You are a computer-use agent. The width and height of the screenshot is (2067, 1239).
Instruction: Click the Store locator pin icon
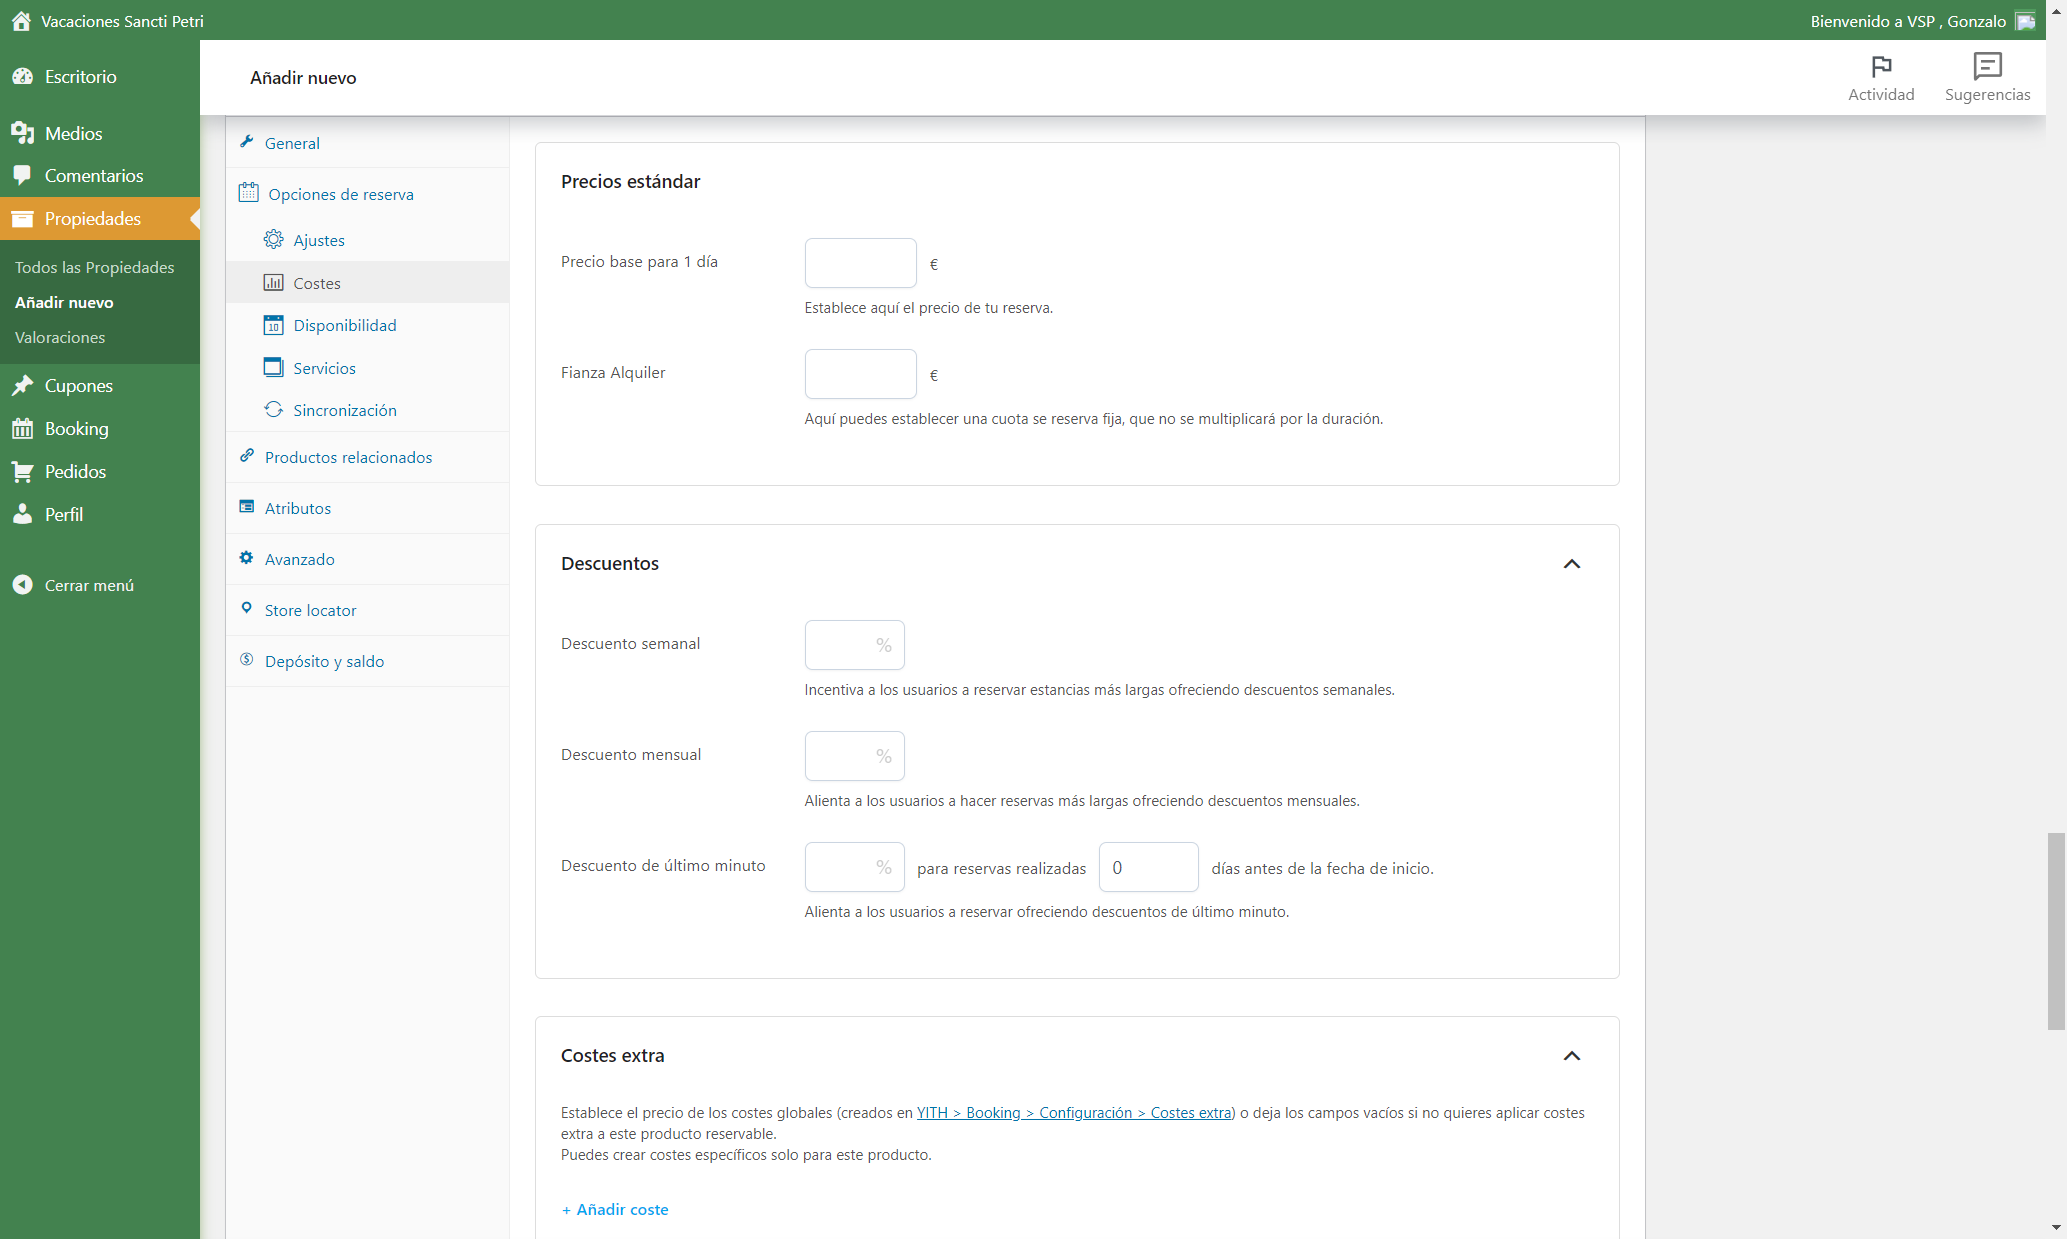tap(246, 608)
